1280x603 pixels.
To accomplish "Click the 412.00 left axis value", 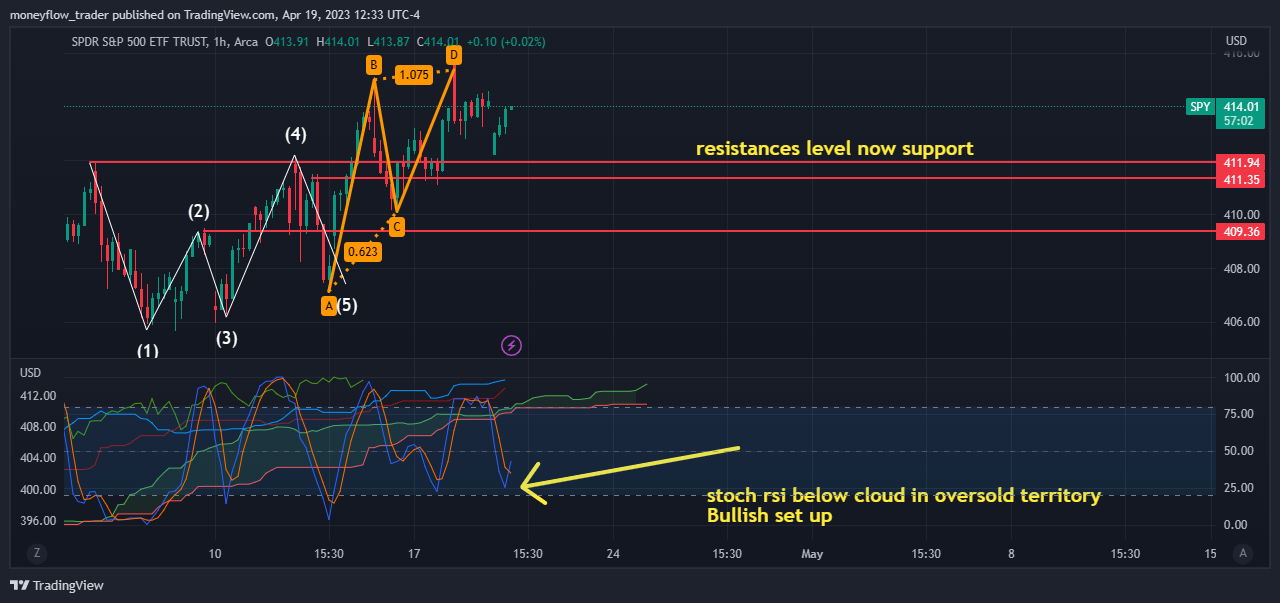I will 38,396.
